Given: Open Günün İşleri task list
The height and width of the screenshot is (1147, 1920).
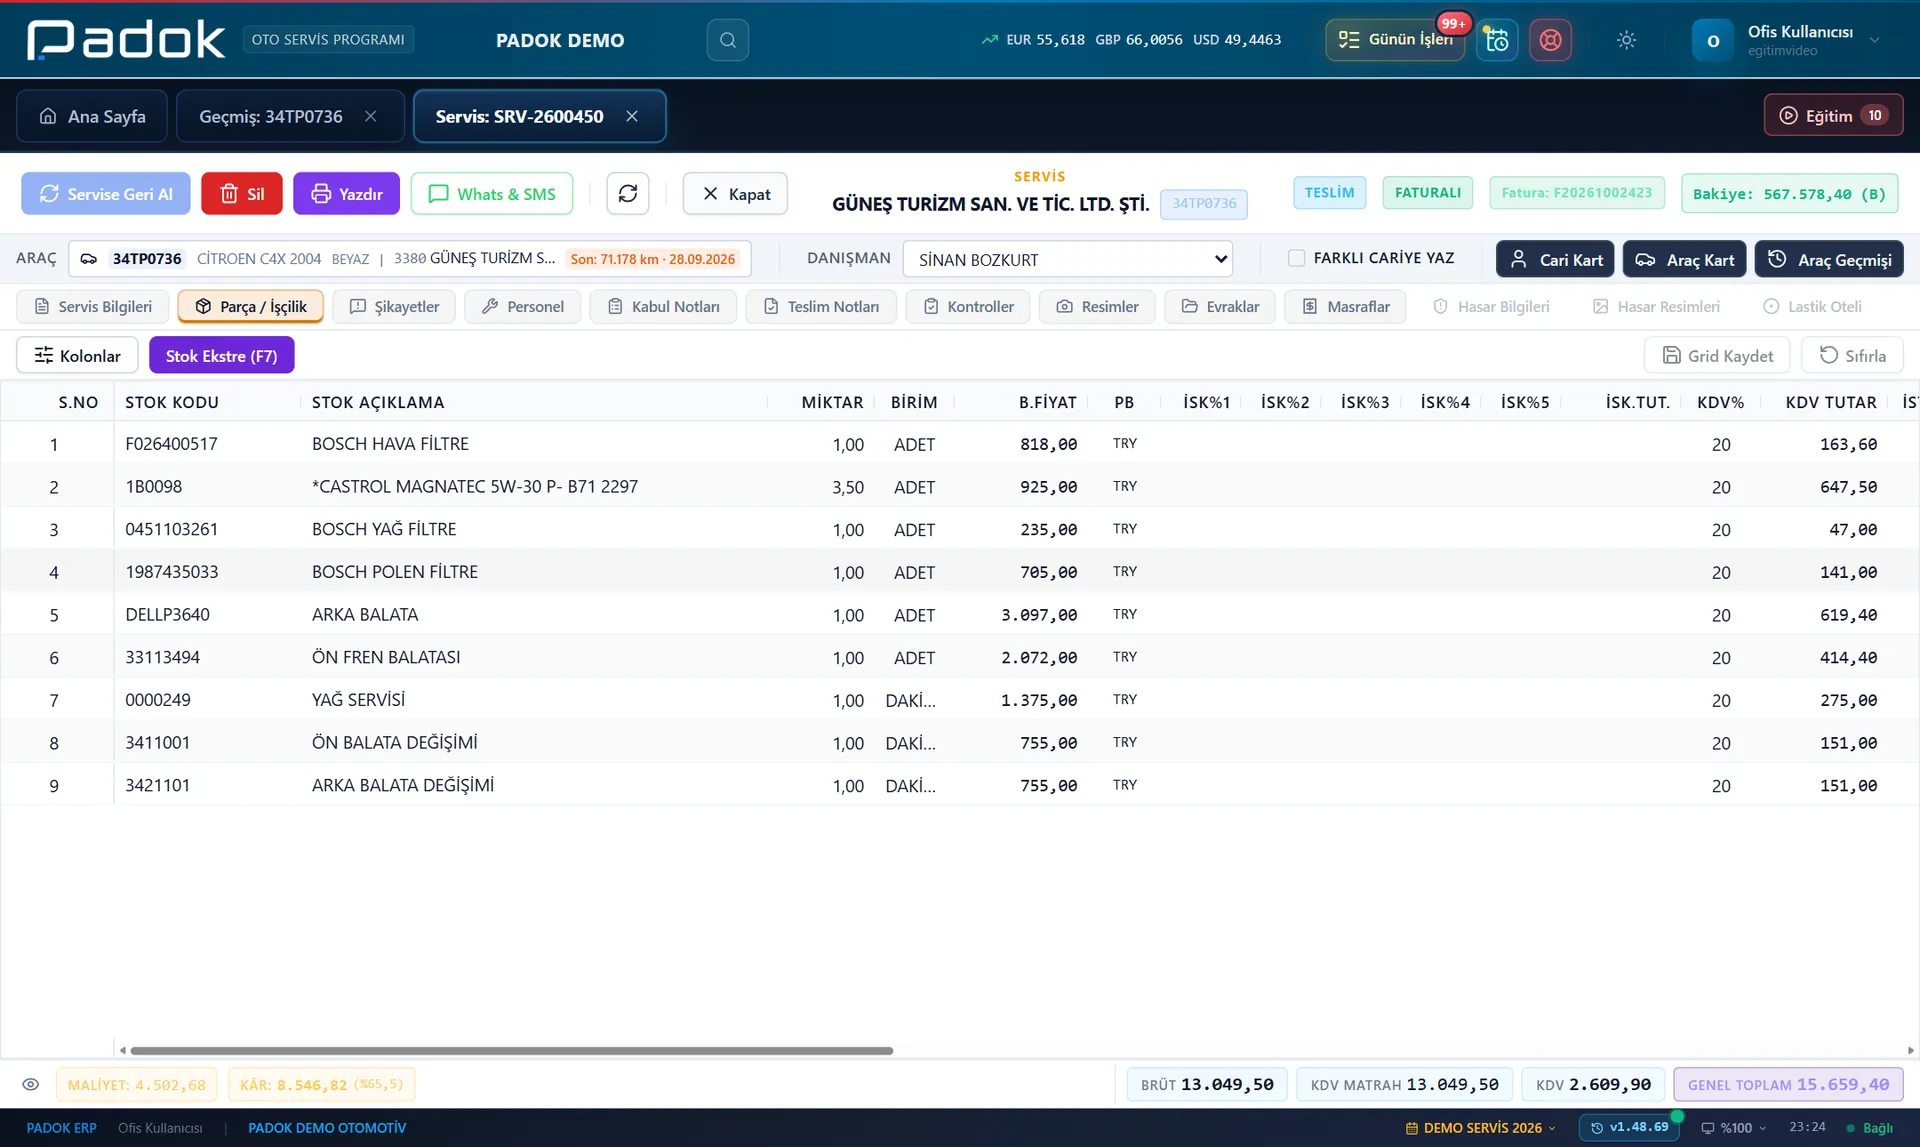Looking at the screenshot, I should pyautogui.click(x=1396, y=40).
